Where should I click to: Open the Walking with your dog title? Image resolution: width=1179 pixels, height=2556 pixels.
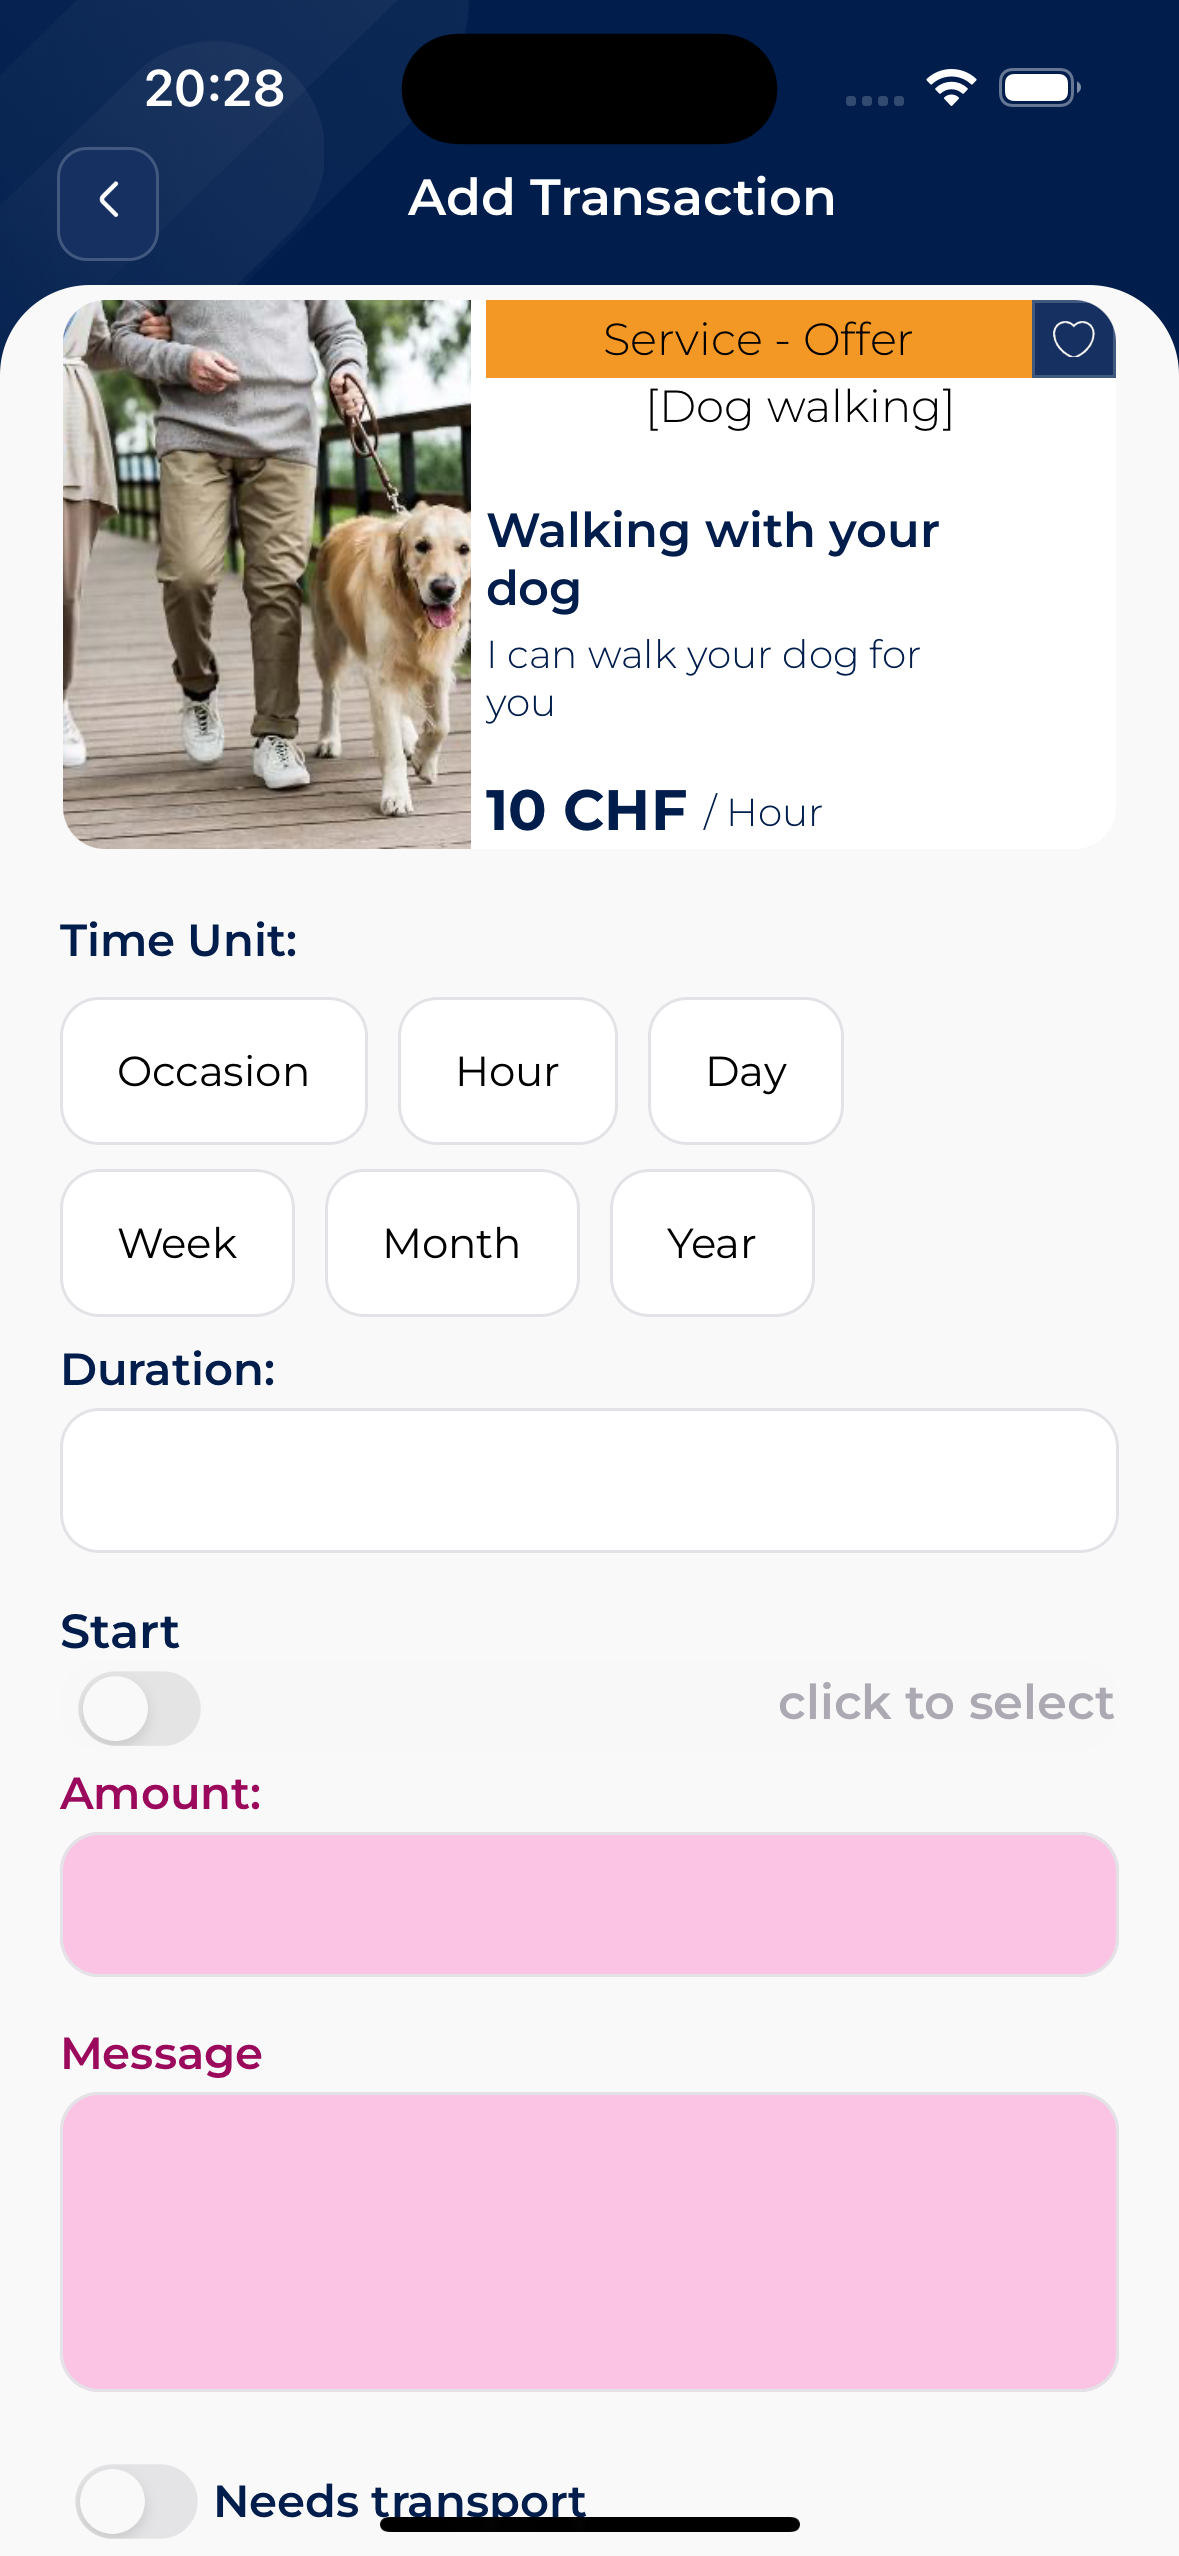coord(712,559)
